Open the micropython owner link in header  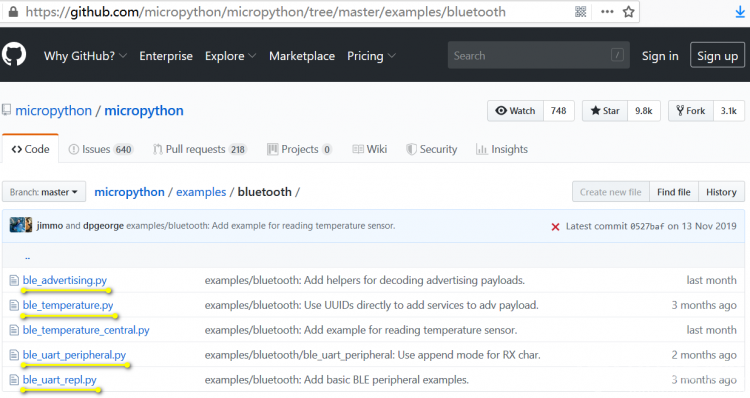pyautogui.click(x=54, y=111)
